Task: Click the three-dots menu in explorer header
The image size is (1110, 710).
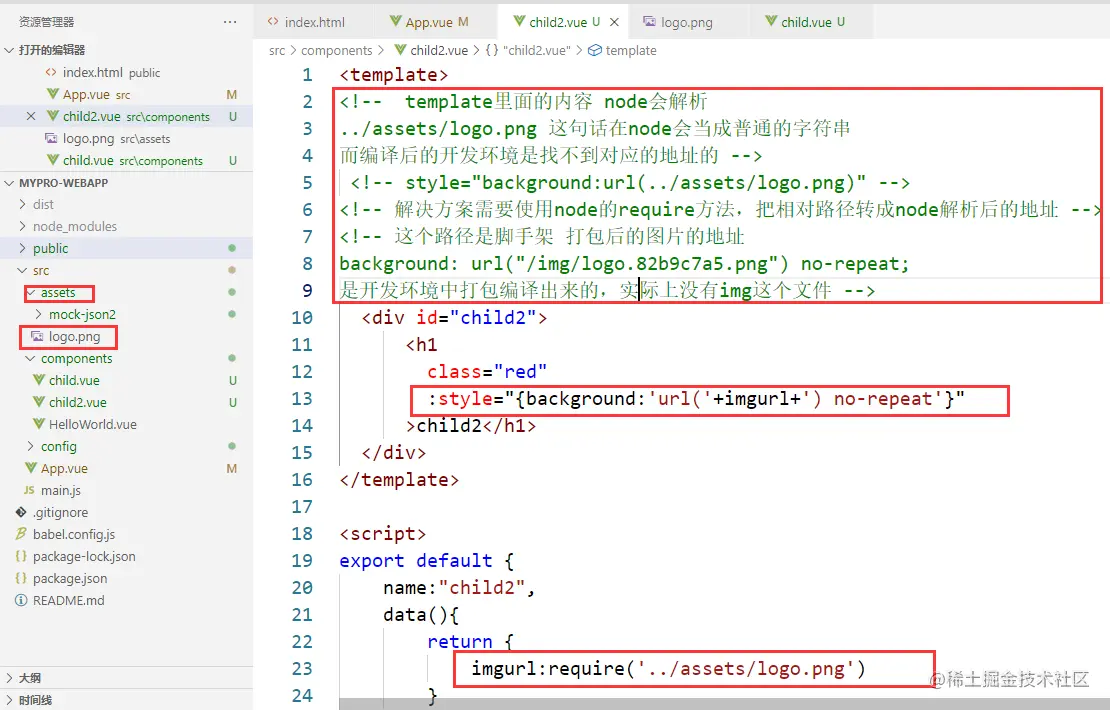Action: coord(230,22)
